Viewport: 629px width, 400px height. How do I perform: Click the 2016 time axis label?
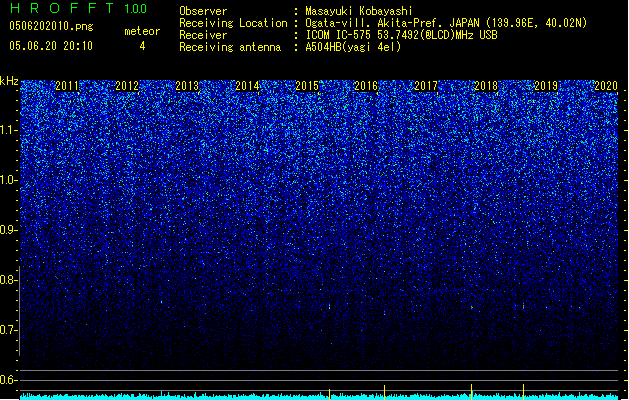(366, 85)
